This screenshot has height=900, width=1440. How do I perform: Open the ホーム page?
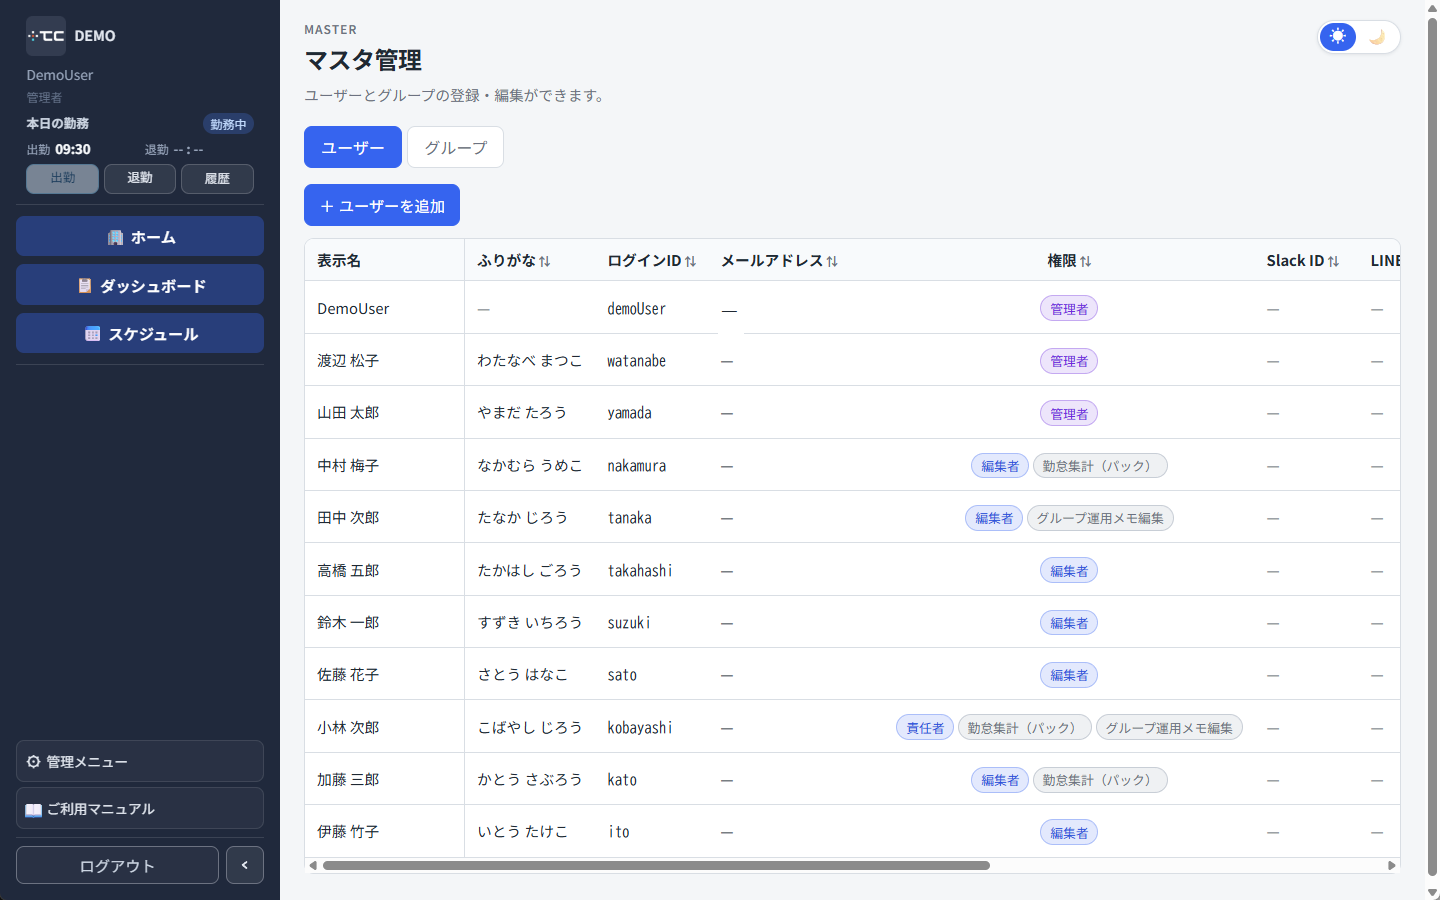(140, 237)
